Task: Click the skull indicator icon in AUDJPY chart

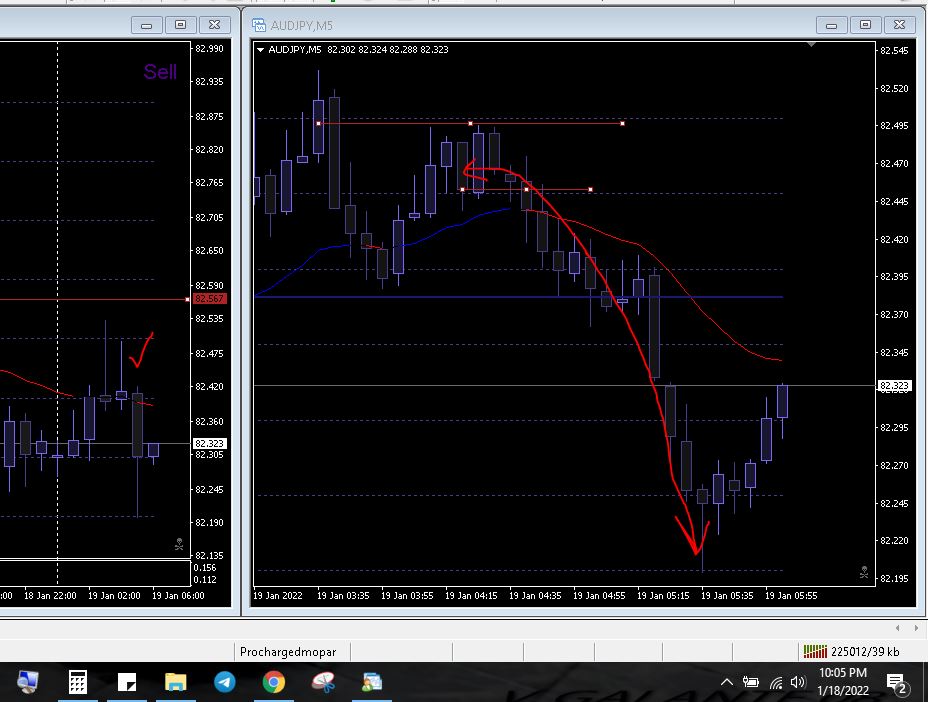Action: tap(864, 572)
